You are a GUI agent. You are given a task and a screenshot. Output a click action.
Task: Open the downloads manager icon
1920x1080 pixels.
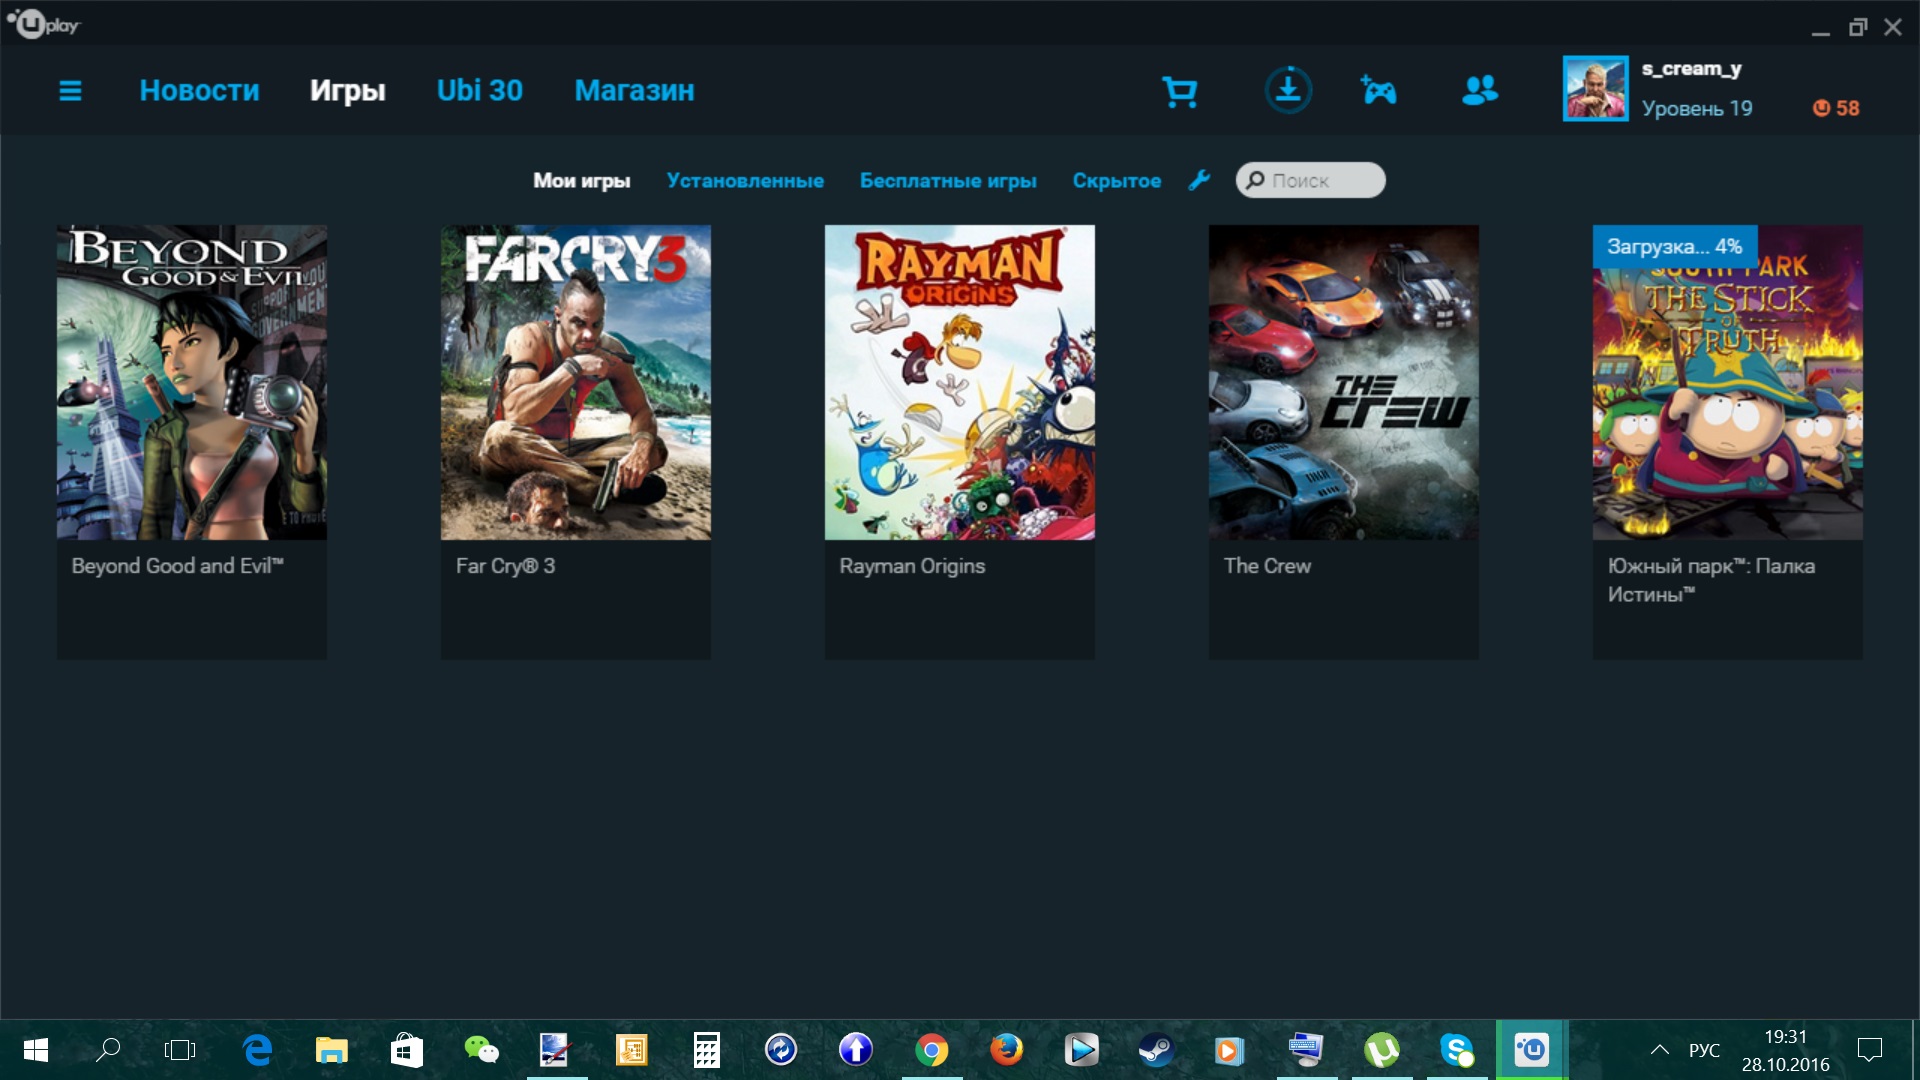(1288, 91)
